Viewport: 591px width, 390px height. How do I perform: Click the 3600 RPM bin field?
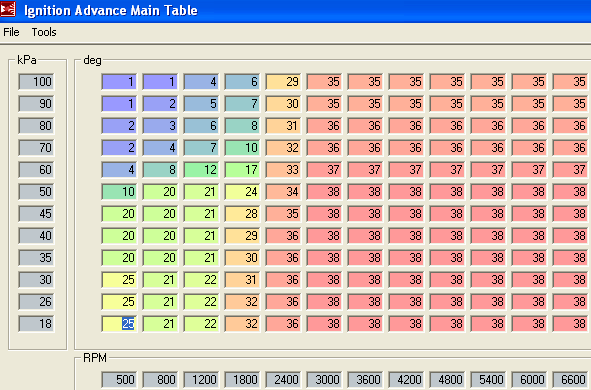click(366, 379)
